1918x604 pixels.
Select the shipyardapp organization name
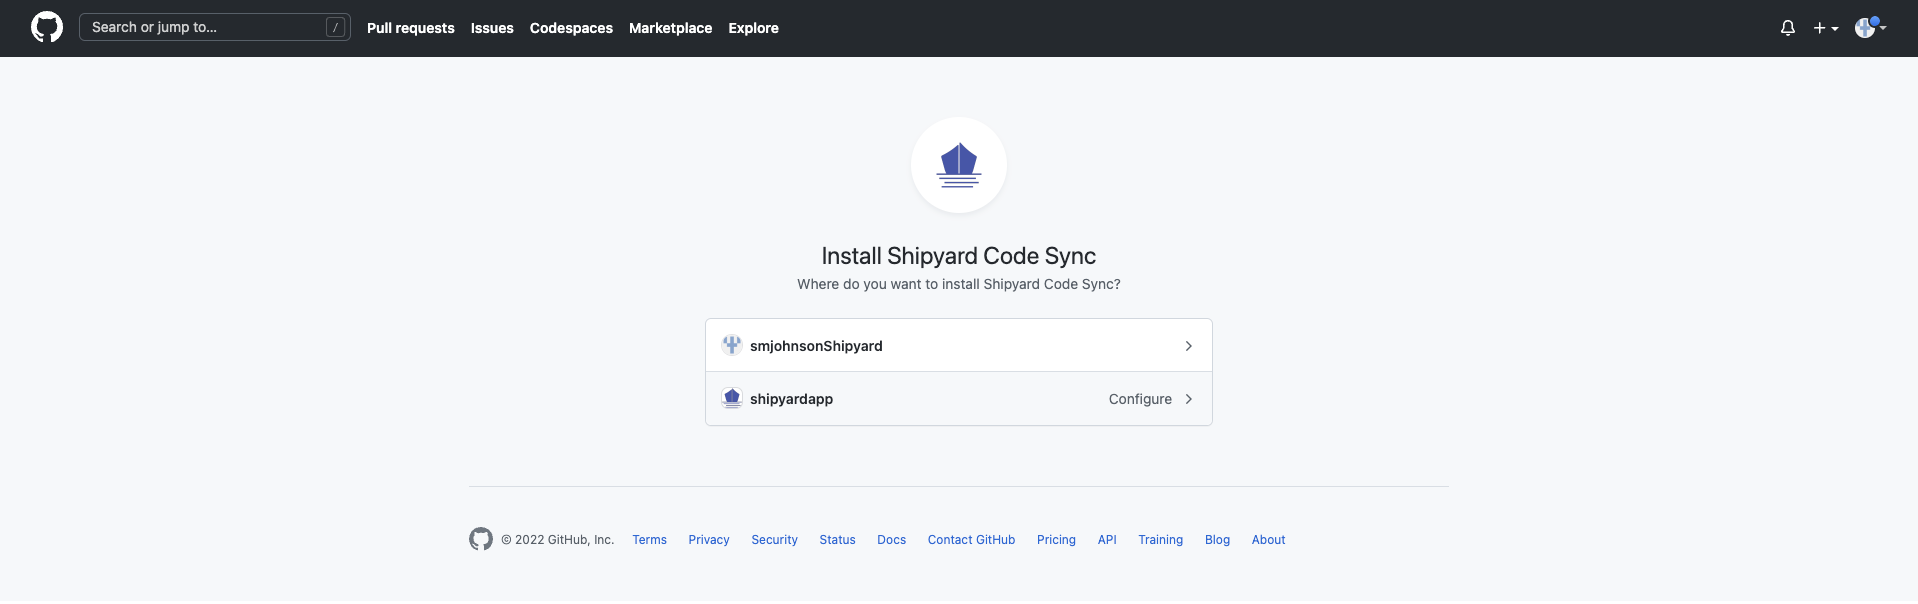click(x=791, y=399)
